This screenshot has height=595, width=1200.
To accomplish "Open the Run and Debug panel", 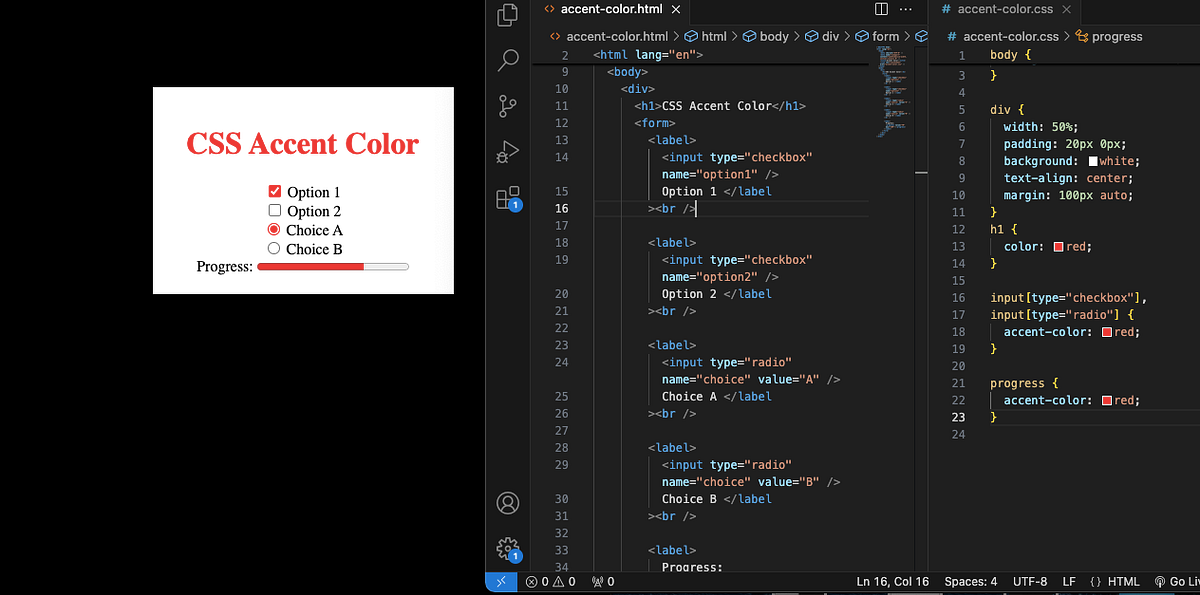I will [507, 151].
